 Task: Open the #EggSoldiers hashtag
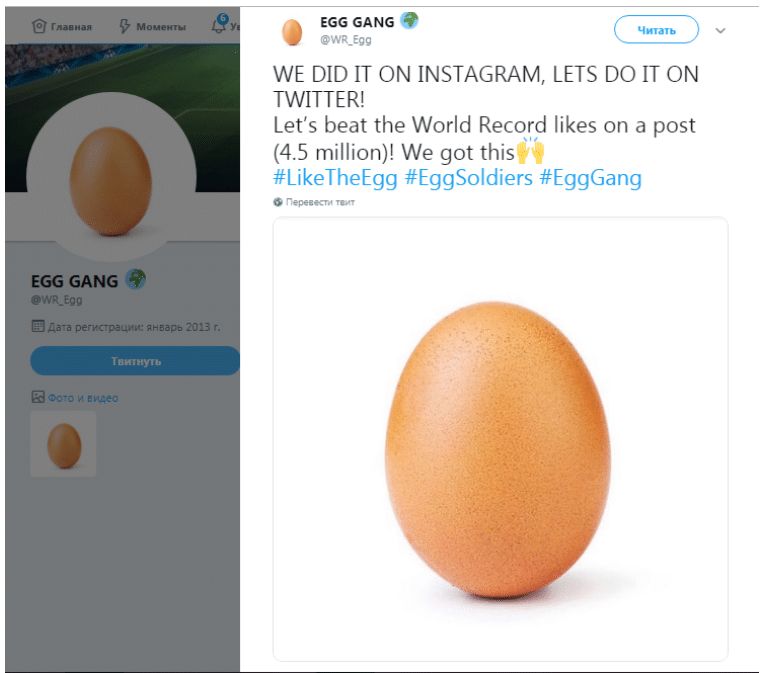[x=468, y=178]
